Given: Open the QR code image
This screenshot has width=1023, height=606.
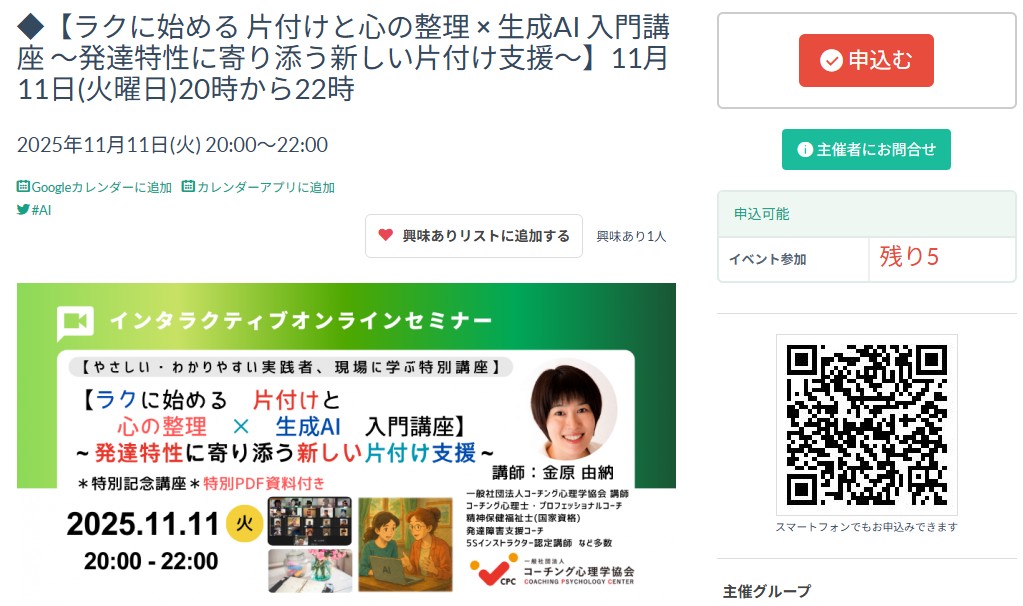Looking at the screenshot, I should coord(866,425).
